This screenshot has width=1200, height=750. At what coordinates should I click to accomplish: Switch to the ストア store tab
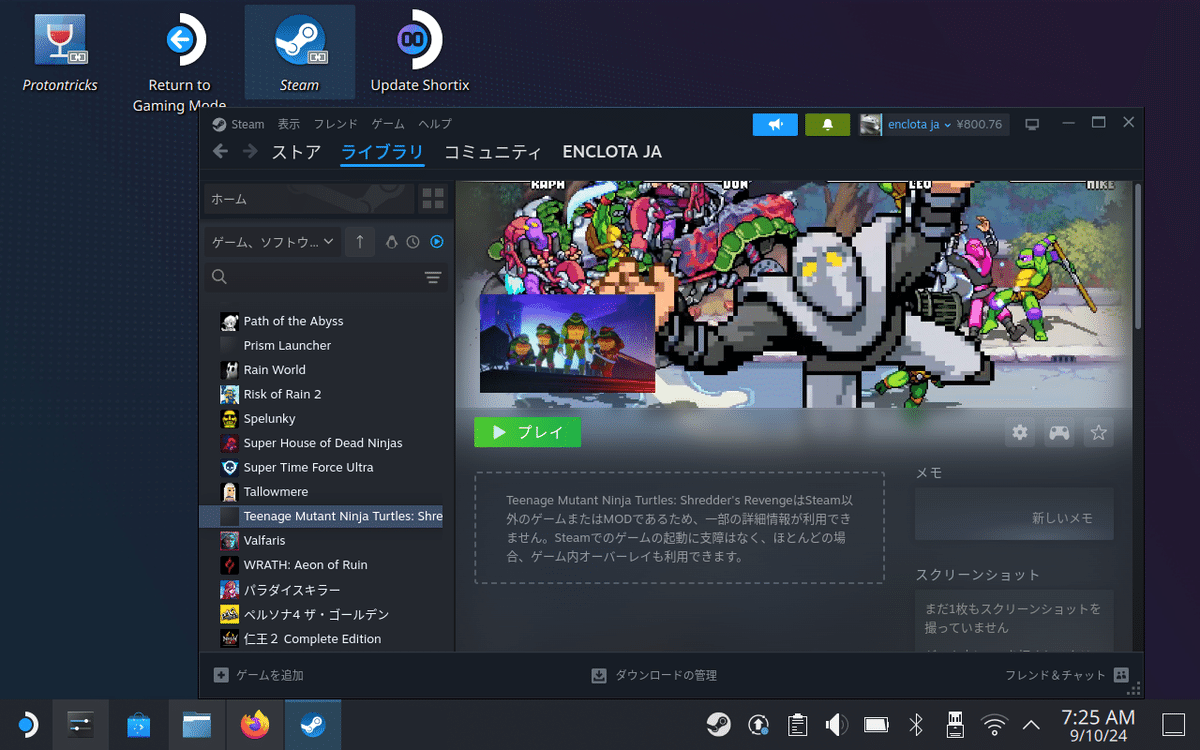[x=296, y=152]
